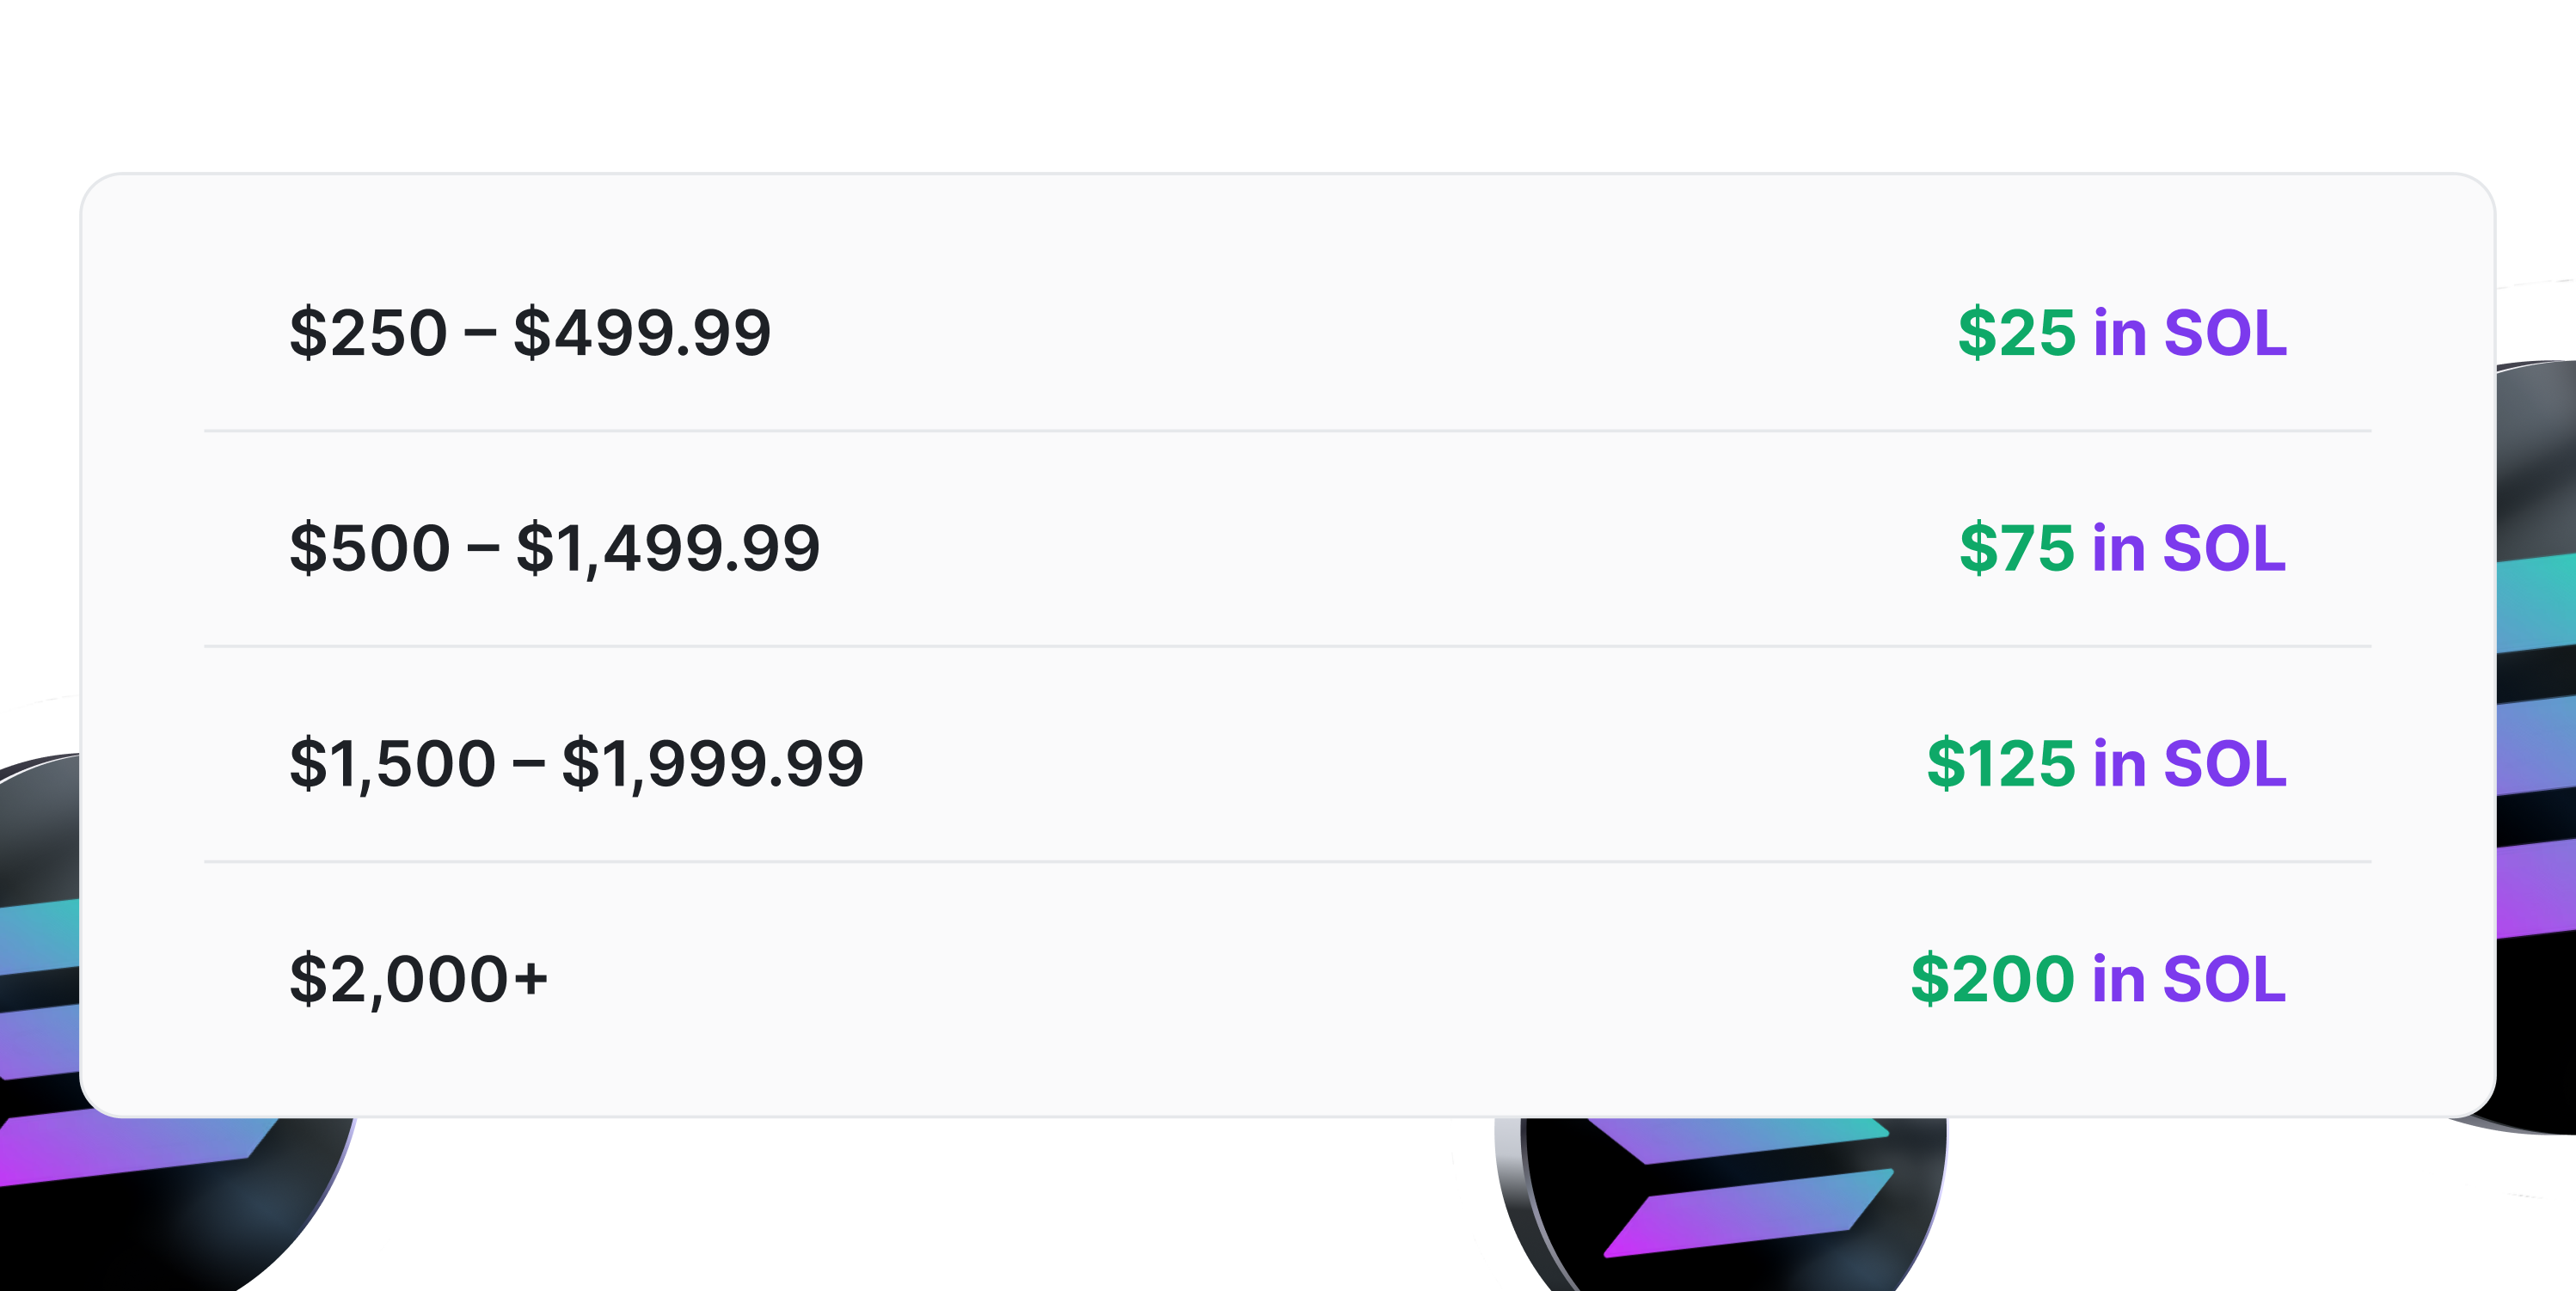Viewport: 2576px width, 1291px height.
Task: Click divider line below the $500 tier
Action: click(x=1287, y=646)
